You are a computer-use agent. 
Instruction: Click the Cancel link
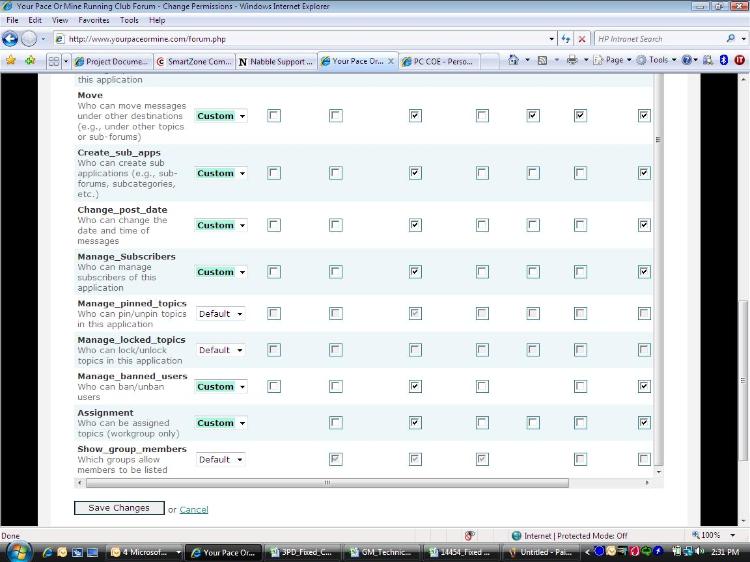point(194,510)
